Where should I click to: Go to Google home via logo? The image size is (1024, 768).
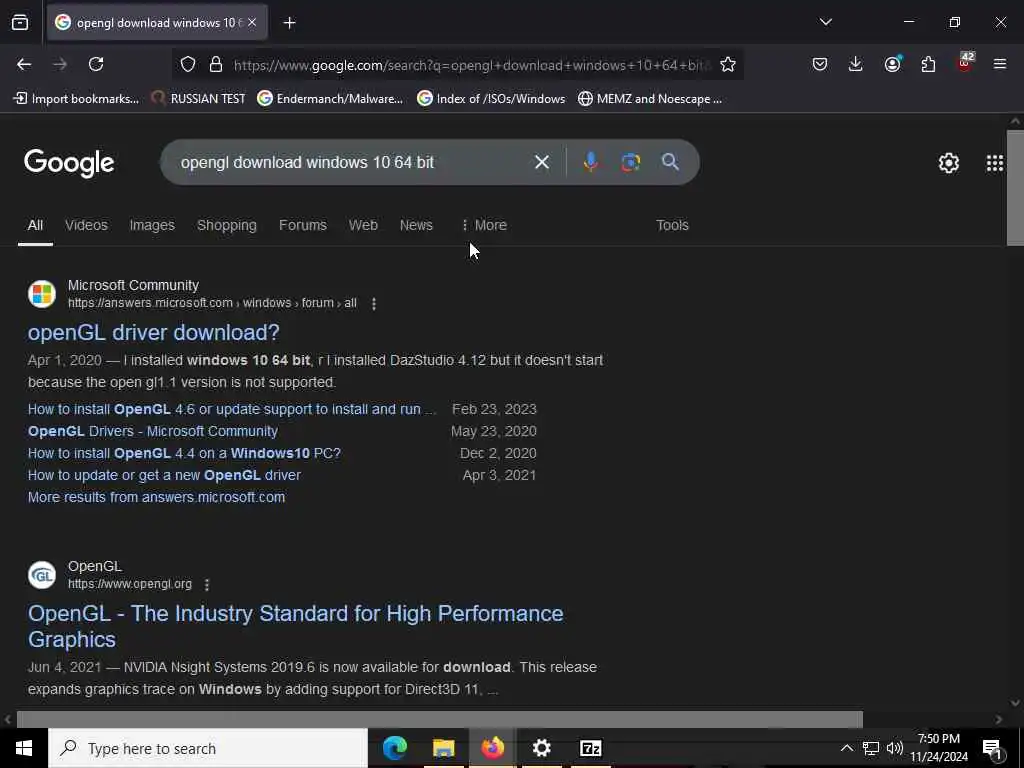tap(69, 163)
